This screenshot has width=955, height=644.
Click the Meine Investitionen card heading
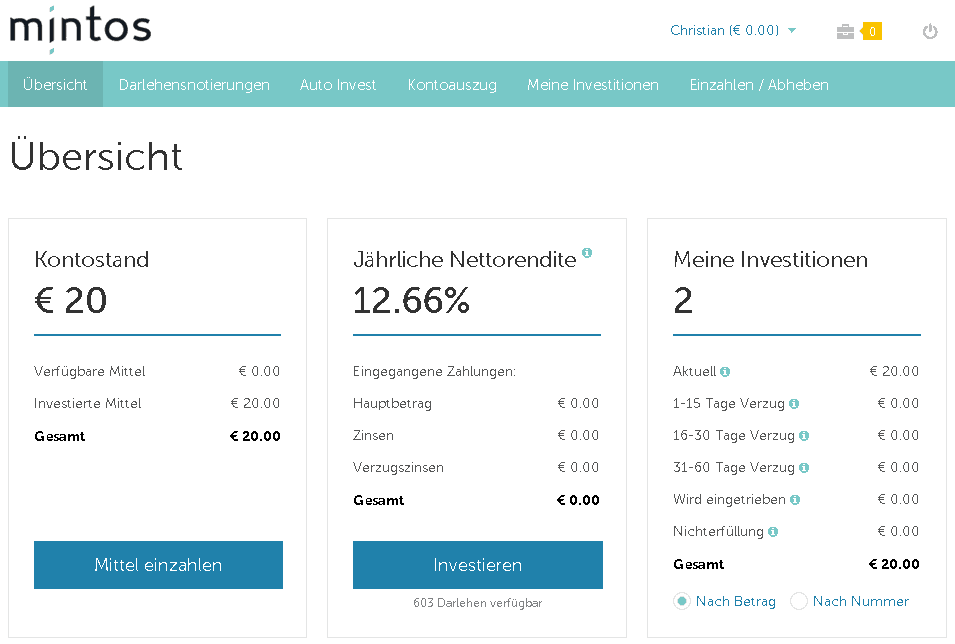770,260
